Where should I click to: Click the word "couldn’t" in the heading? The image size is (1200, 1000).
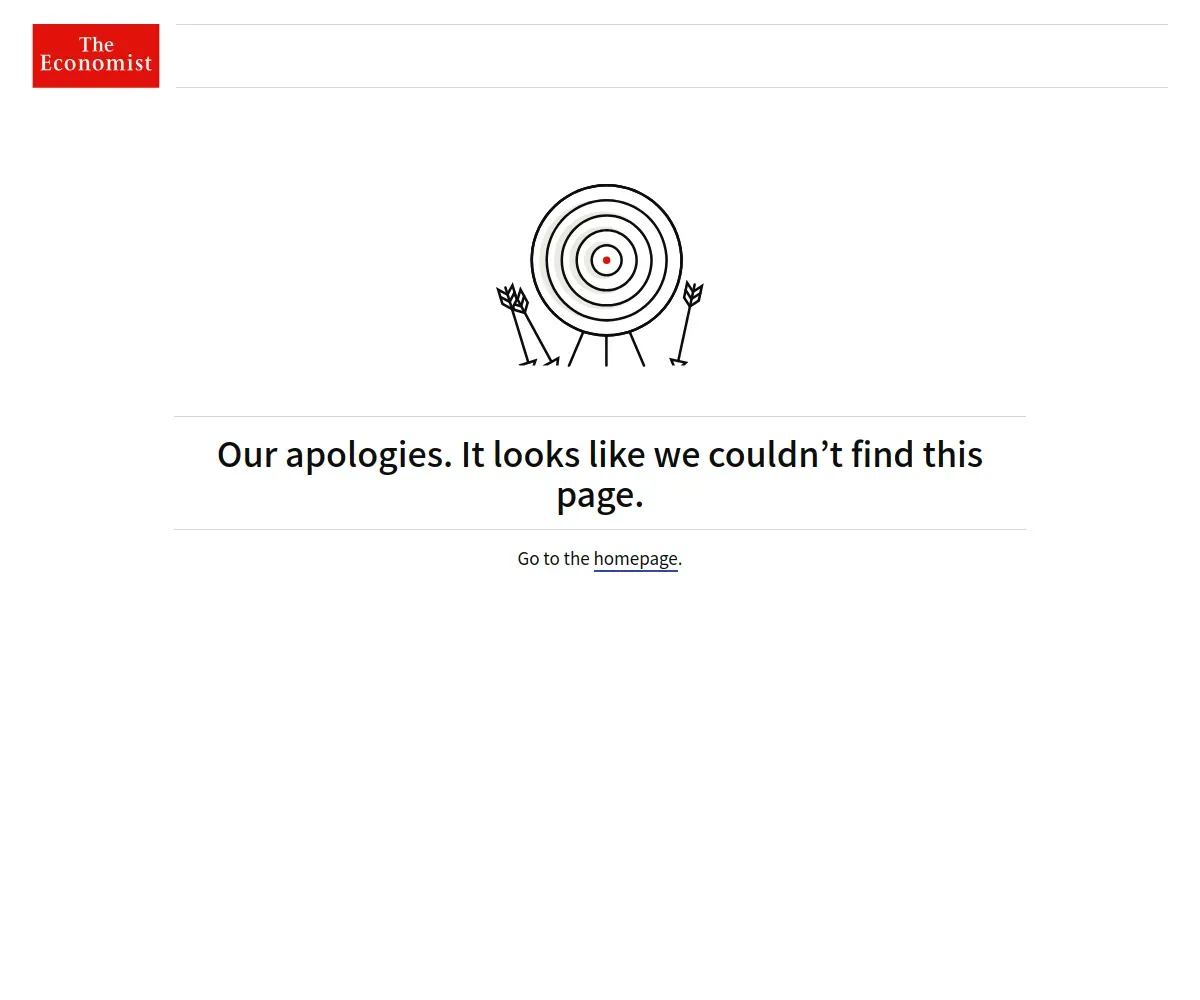click(776, 454)
